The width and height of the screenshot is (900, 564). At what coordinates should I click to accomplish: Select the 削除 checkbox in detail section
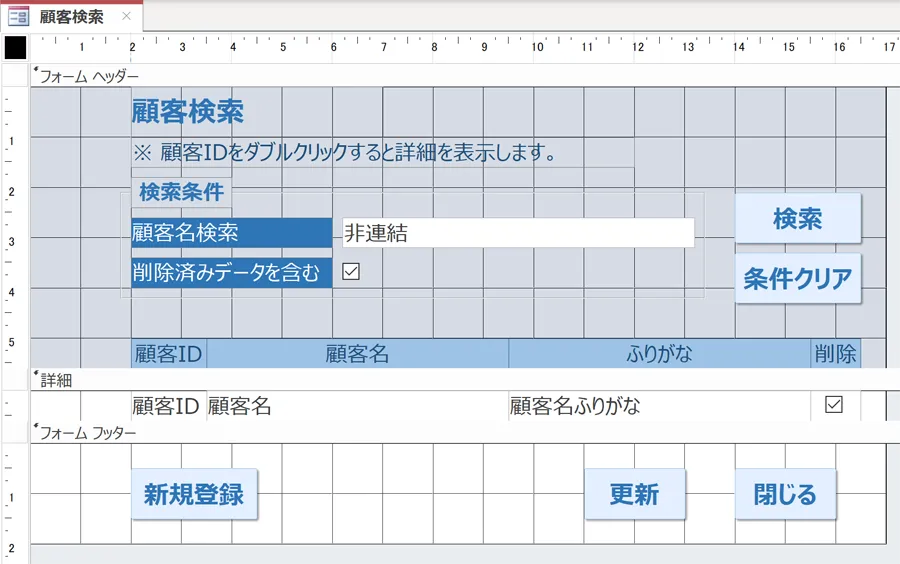[834, 405]
